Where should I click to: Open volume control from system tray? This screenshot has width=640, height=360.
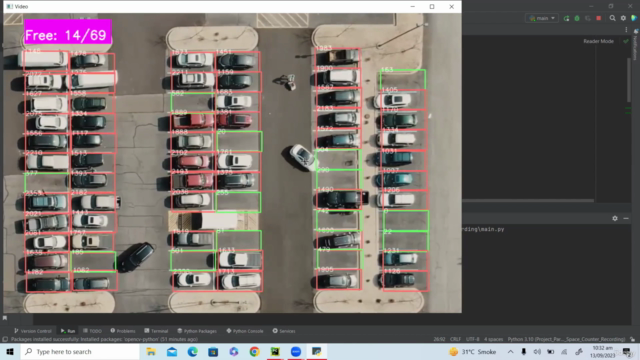pos(537,351)
